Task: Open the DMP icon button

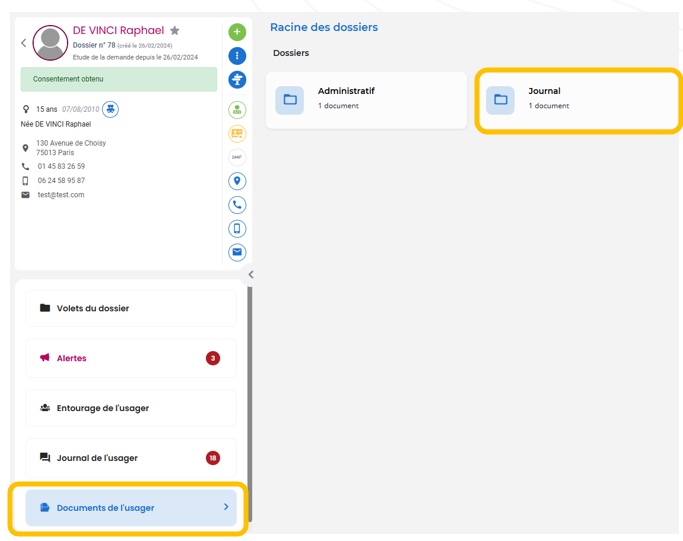Action: coord(237,157)
